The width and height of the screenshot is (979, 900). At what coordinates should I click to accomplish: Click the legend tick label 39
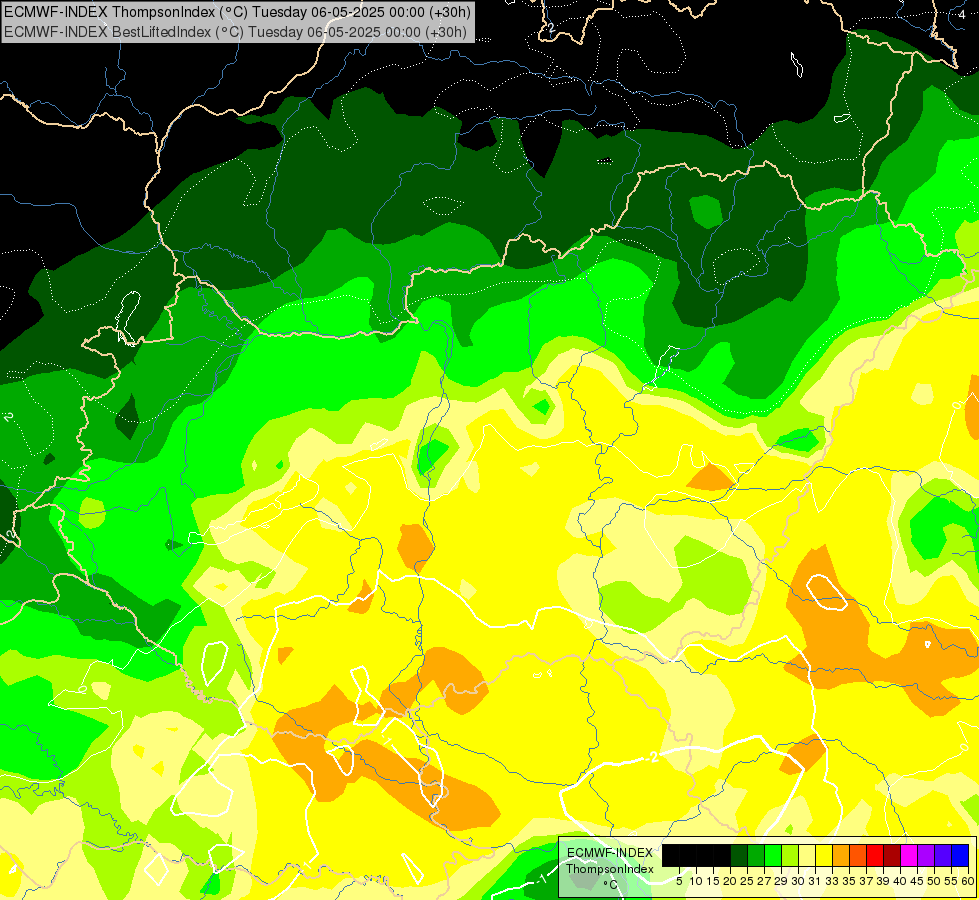883,881
